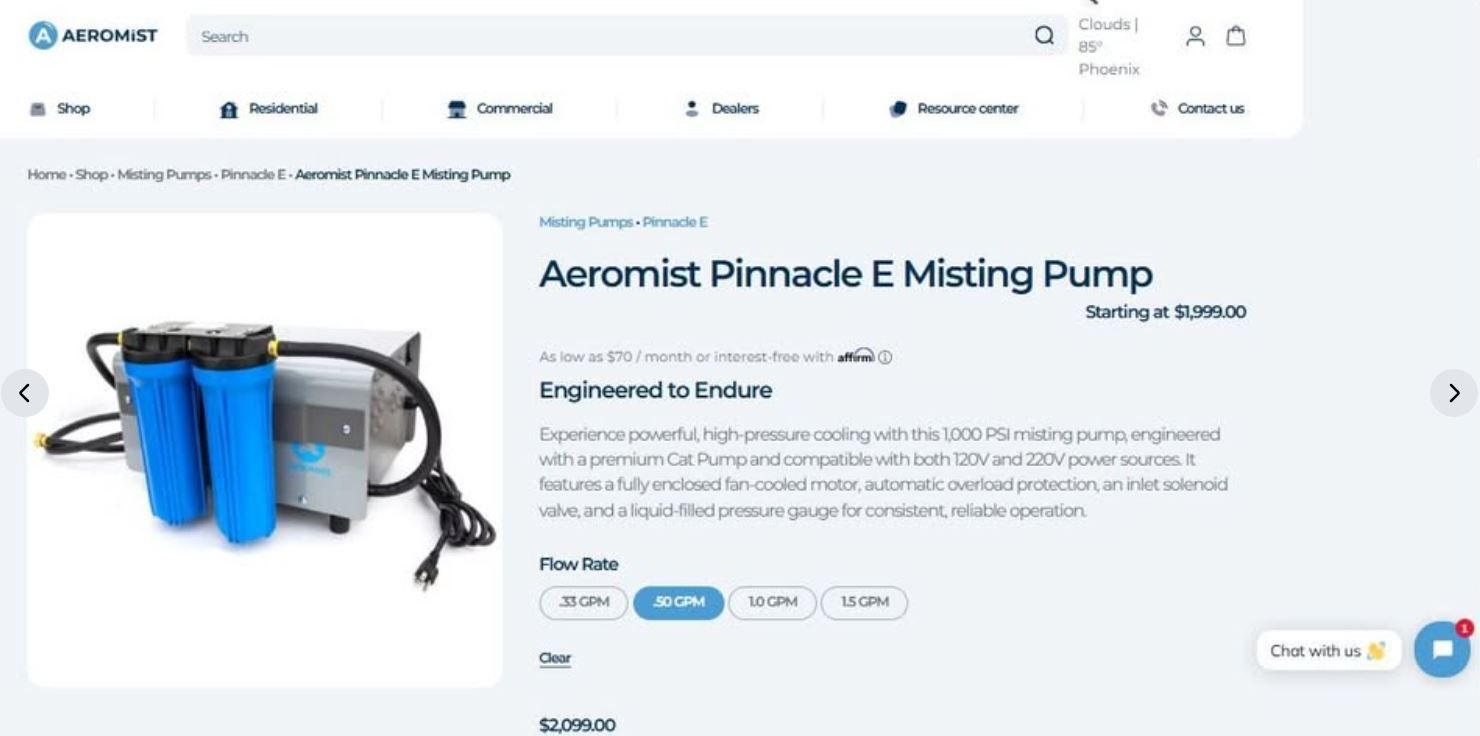Select the .50 GPM flow rate

678,603
